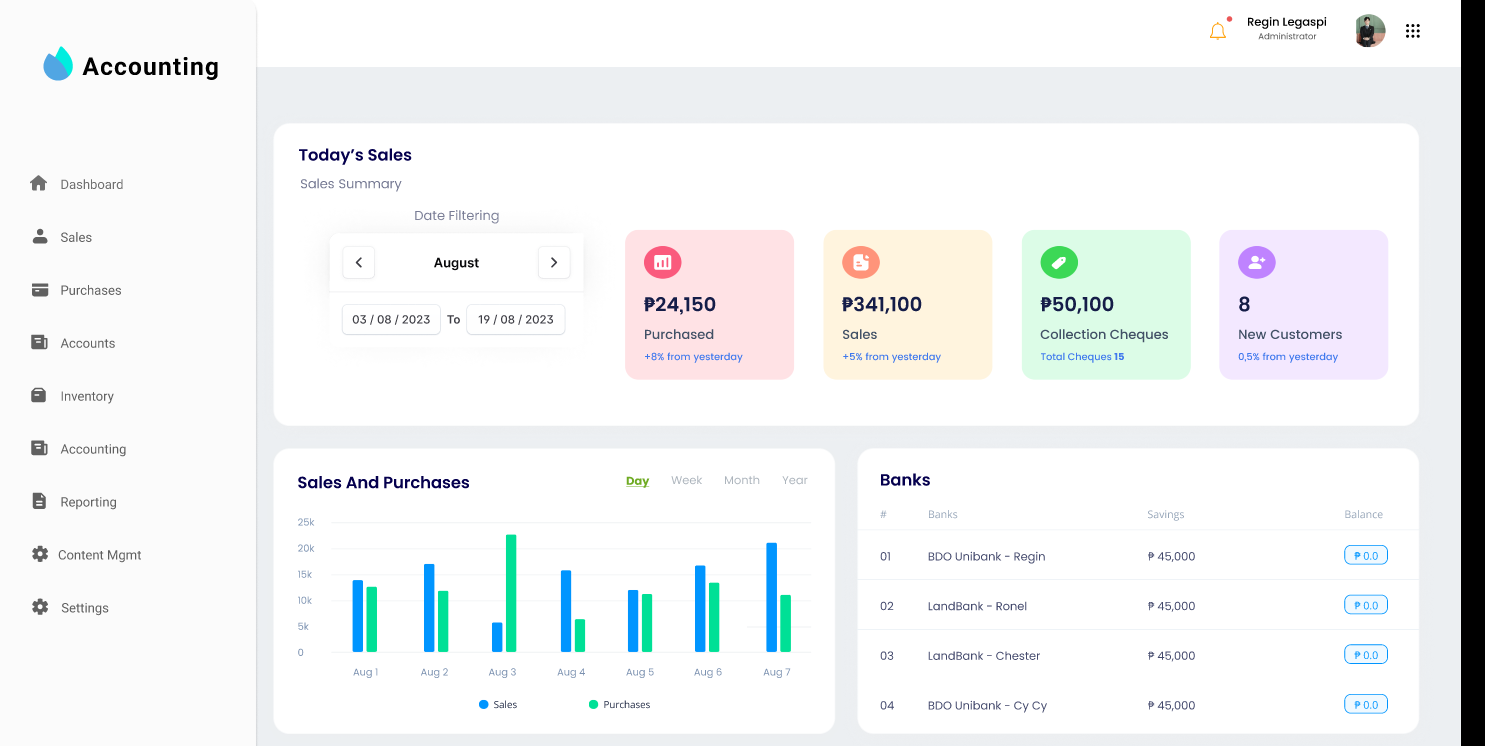This screenshot has width=1485, height=746.
Task: Open the apps grid menu icon
Action: [x=1412, y=31]
